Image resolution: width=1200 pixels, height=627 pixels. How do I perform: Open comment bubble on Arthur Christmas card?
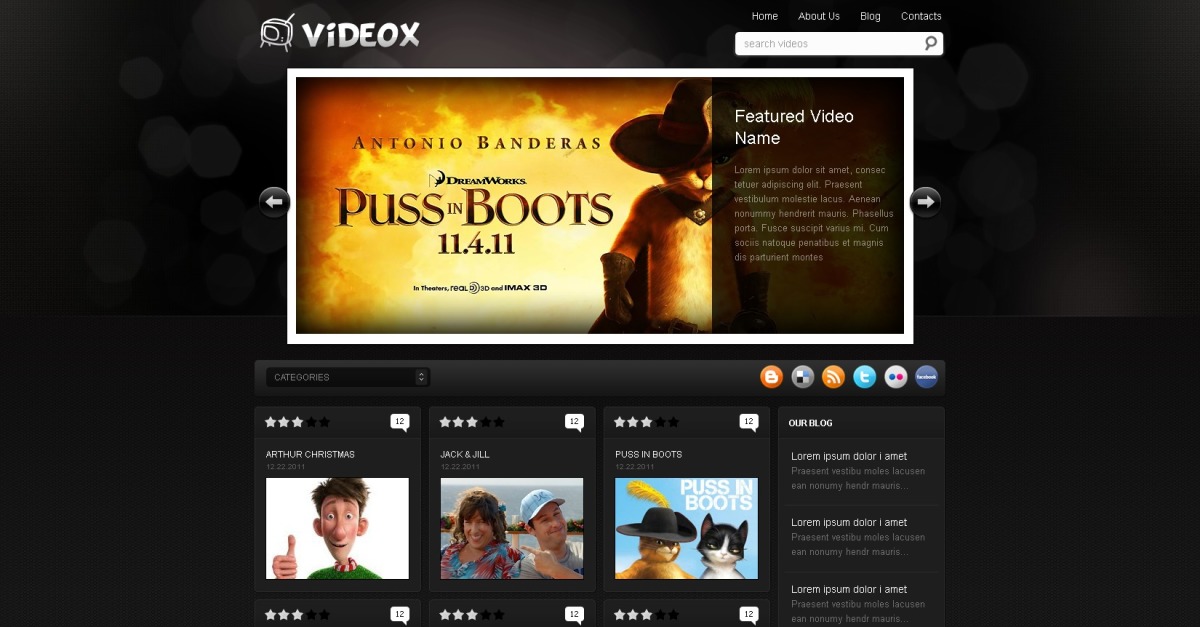click(399, 422)
